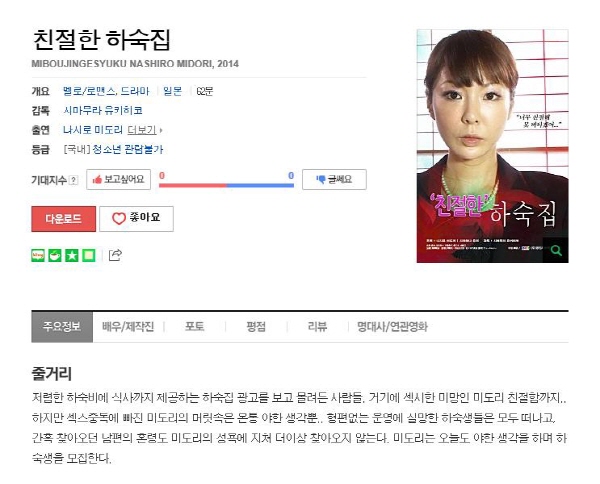
Task: Click the green star bookmark icon
Action: (72, 255)
